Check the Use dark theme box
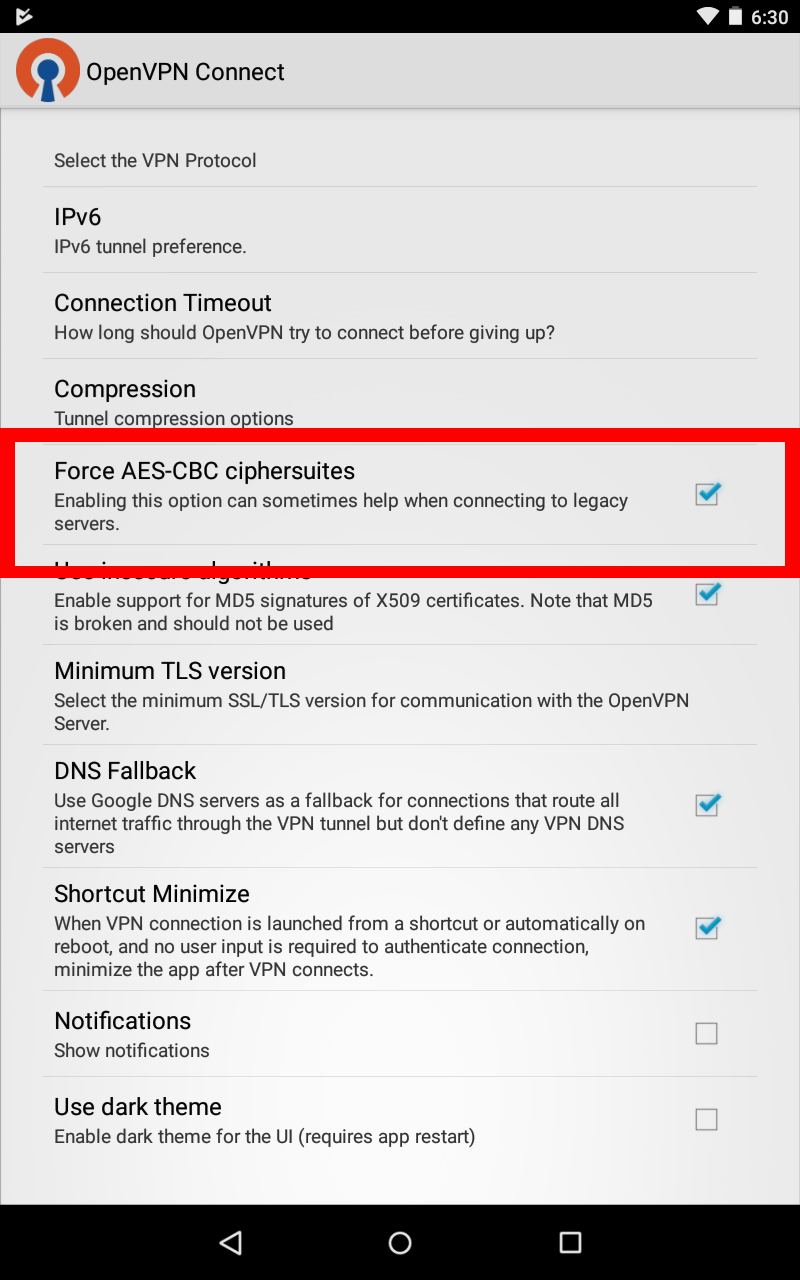The height and width of the screenshot is (1280, 800). (x=706, y=1120)
